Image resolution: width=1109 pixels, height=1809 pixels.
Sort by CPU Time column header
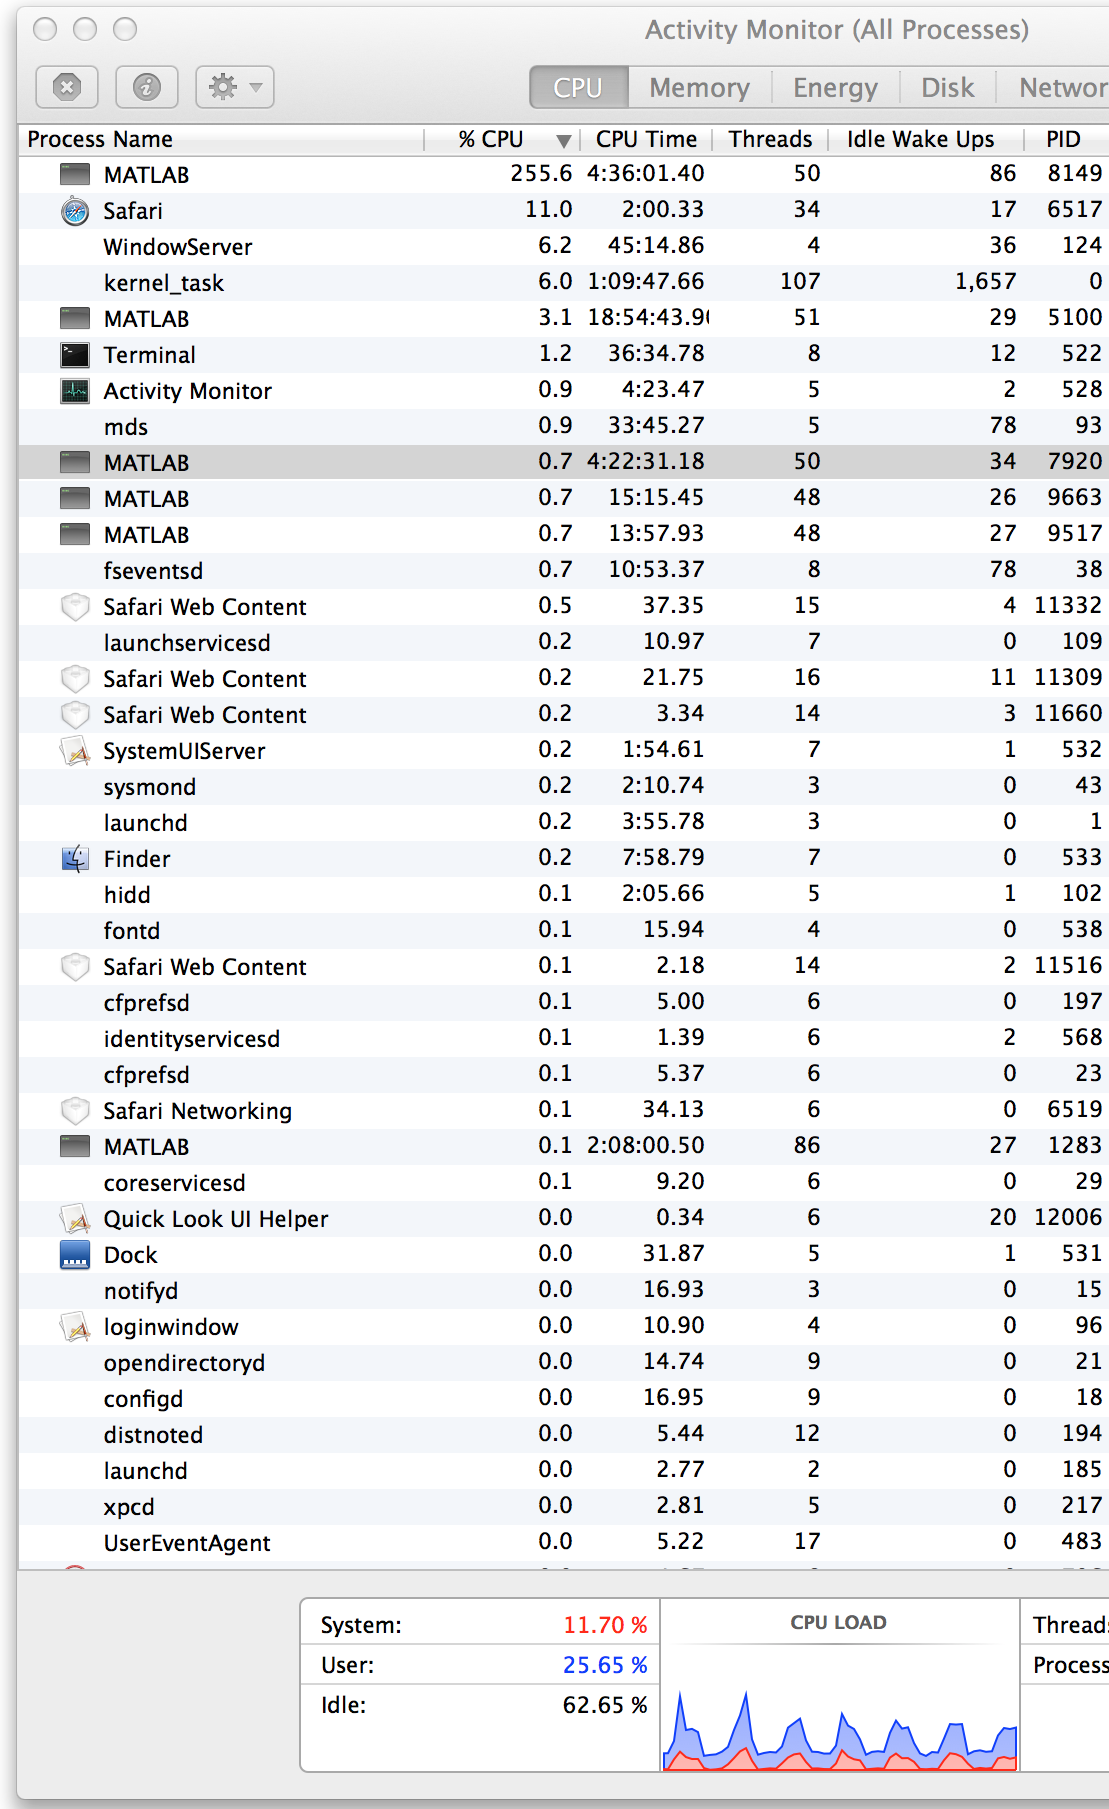pos(646,139)
